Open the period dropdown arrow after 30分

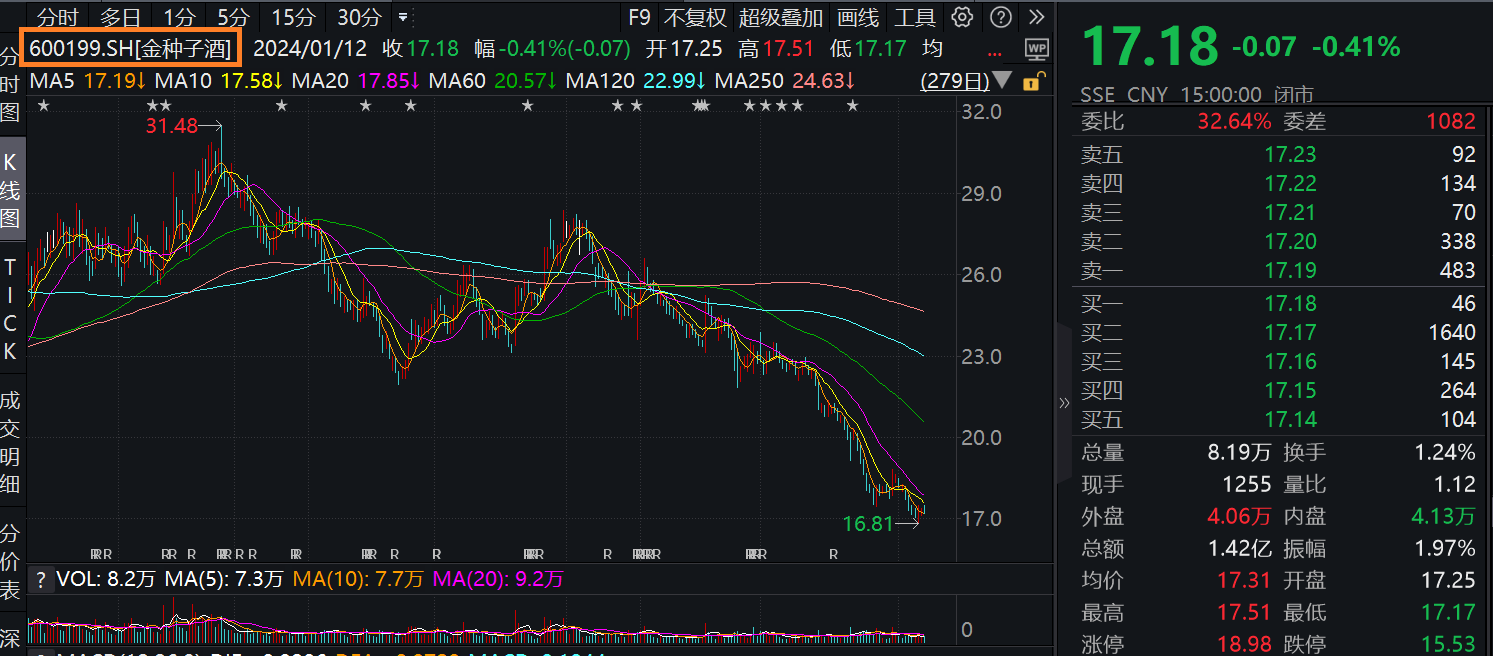[x=403, y=17]
